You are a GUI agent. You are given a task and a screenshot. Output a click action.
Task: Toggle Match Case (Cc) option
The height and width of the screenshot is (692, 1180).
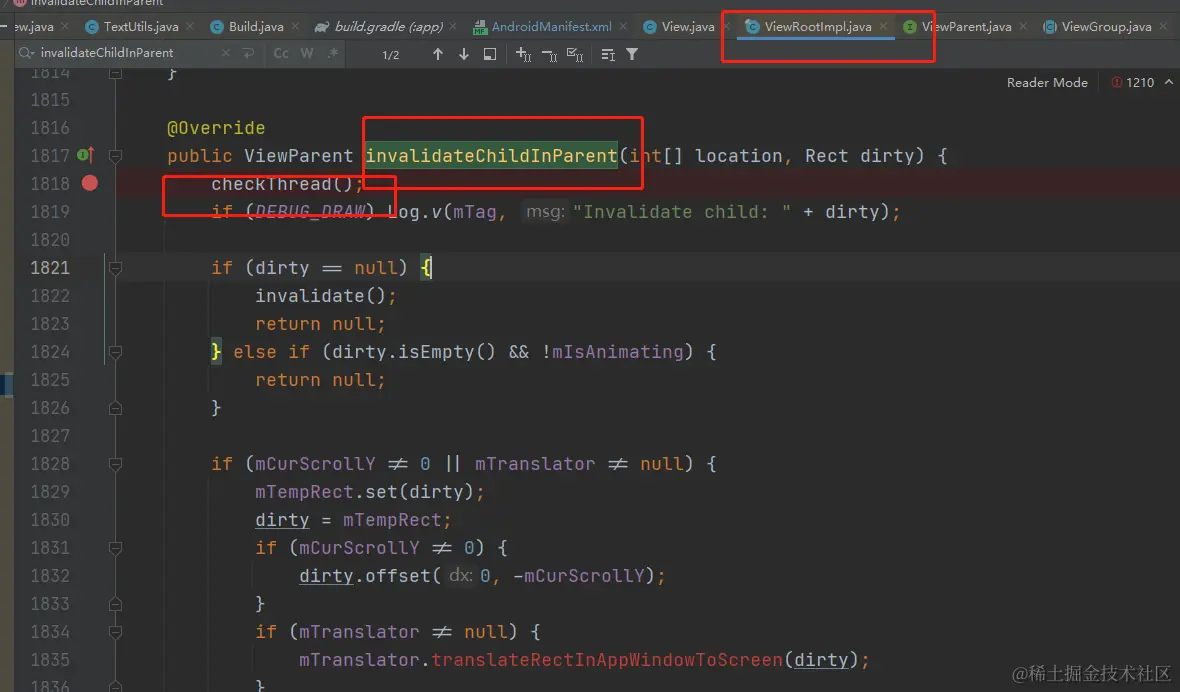(281, 53)
